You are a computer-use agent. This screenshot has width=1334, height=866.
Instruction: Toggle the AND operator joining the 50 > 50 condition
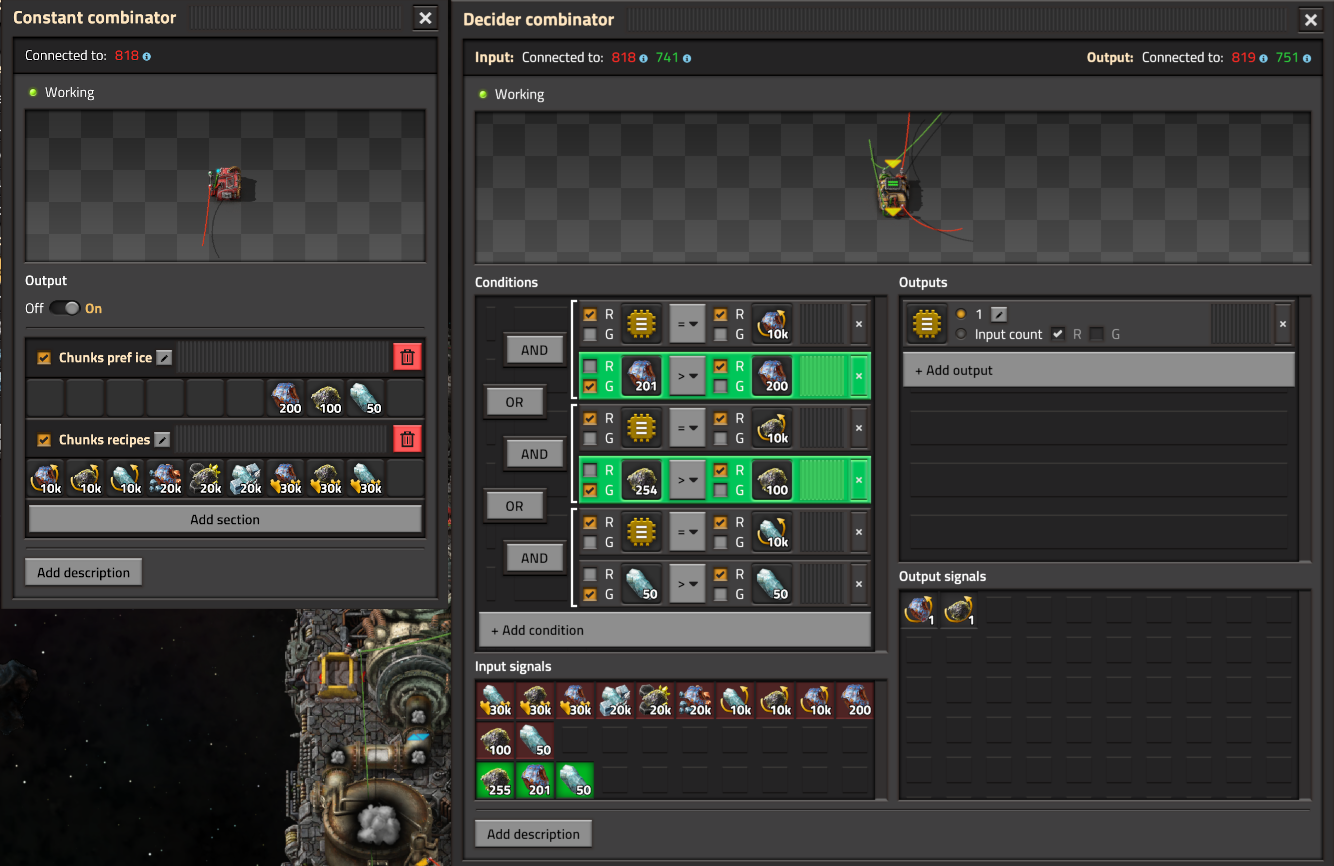(x=535, y=558)
